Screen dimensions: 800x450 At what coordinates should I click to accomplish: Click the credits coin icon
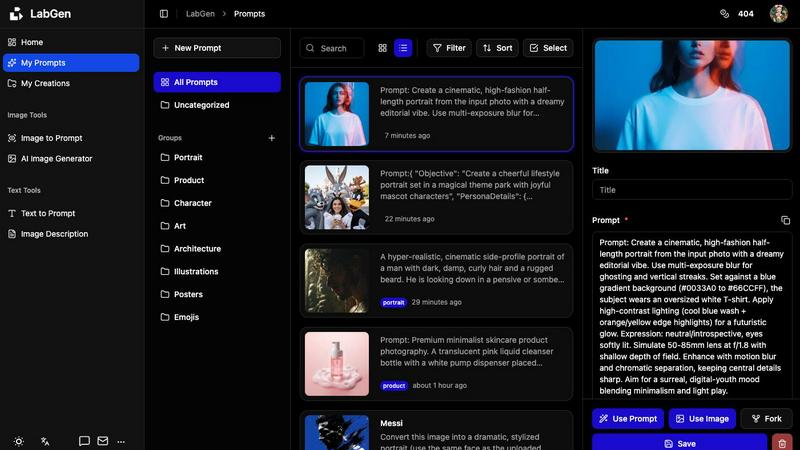click(725, 14)
